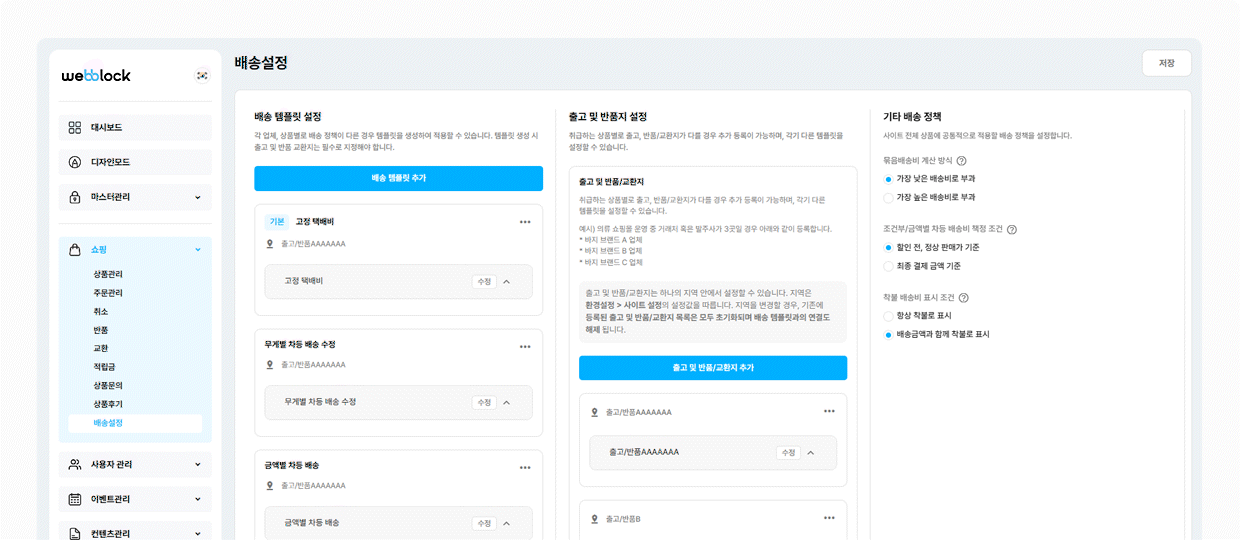This screenshot has width=1240, height=540.
Task: Click the location pin heading the 출고/반품AAAAAAA card
Action: click(594, 412)
